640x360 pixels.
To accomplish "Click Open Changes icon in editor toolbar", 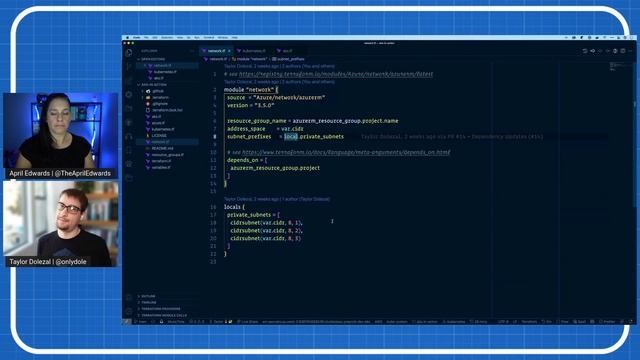I will coord(585,51).
